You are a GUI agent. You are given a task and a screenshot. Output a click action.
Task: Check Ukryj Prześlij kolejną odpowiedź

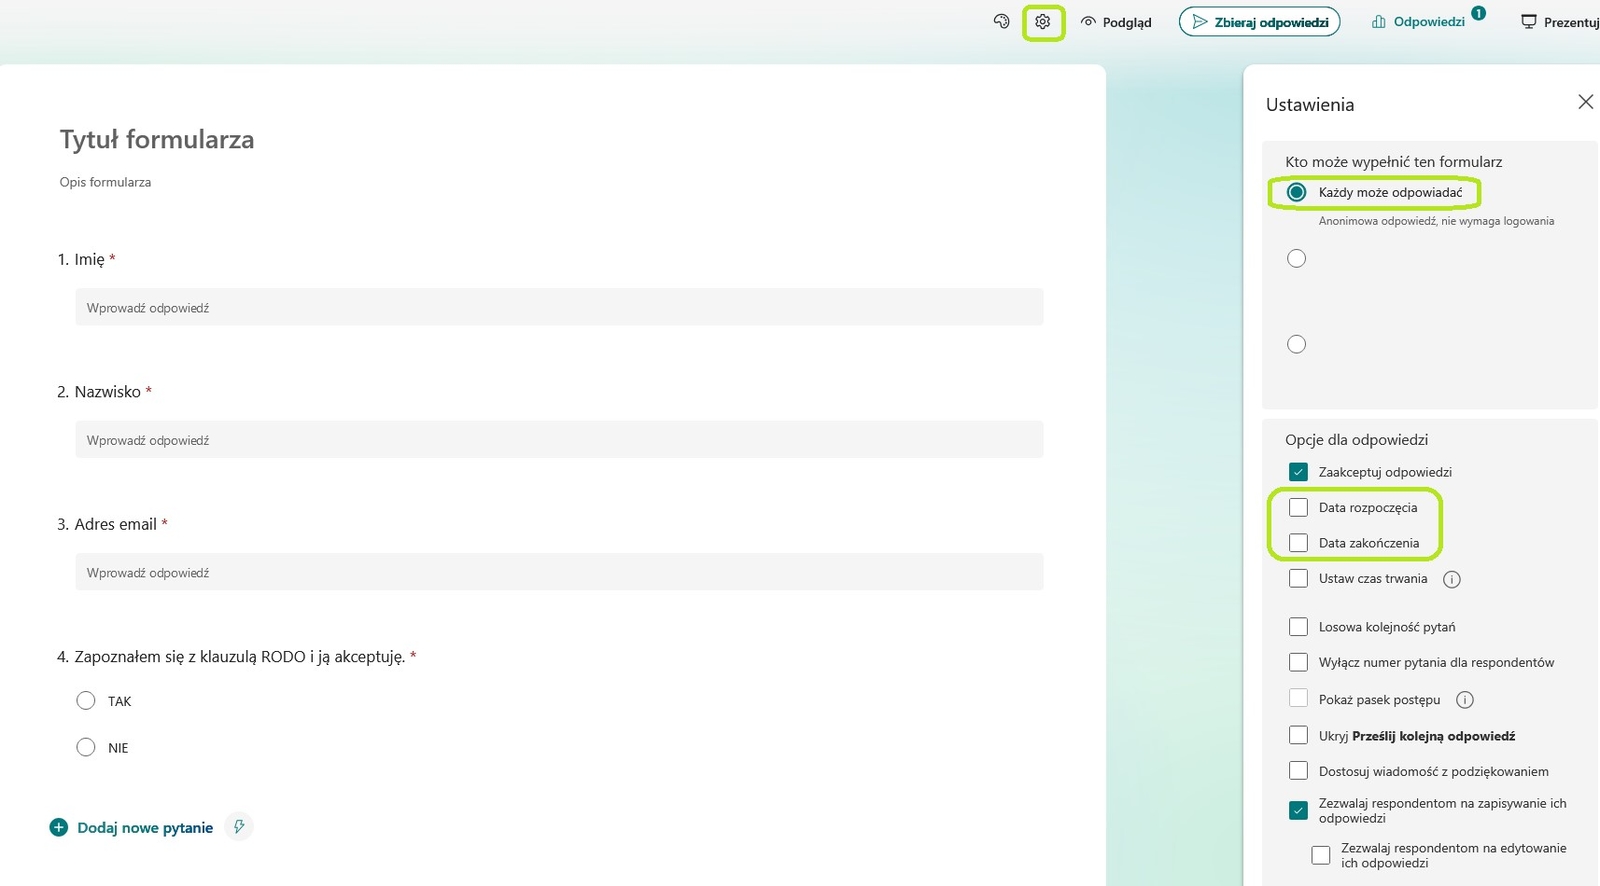click(x=1298, y=735)
